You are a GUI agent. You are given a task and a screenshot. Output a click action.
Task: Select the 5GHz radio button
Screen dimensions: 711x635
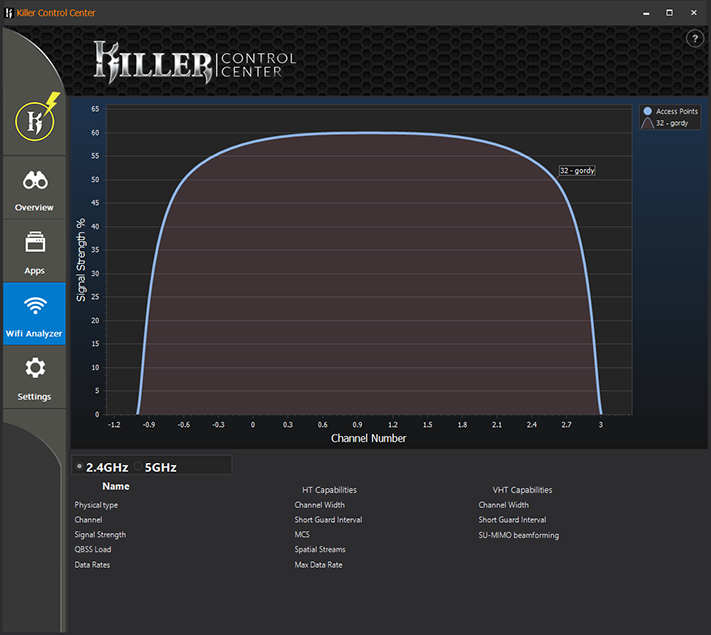tap(138, 466)
